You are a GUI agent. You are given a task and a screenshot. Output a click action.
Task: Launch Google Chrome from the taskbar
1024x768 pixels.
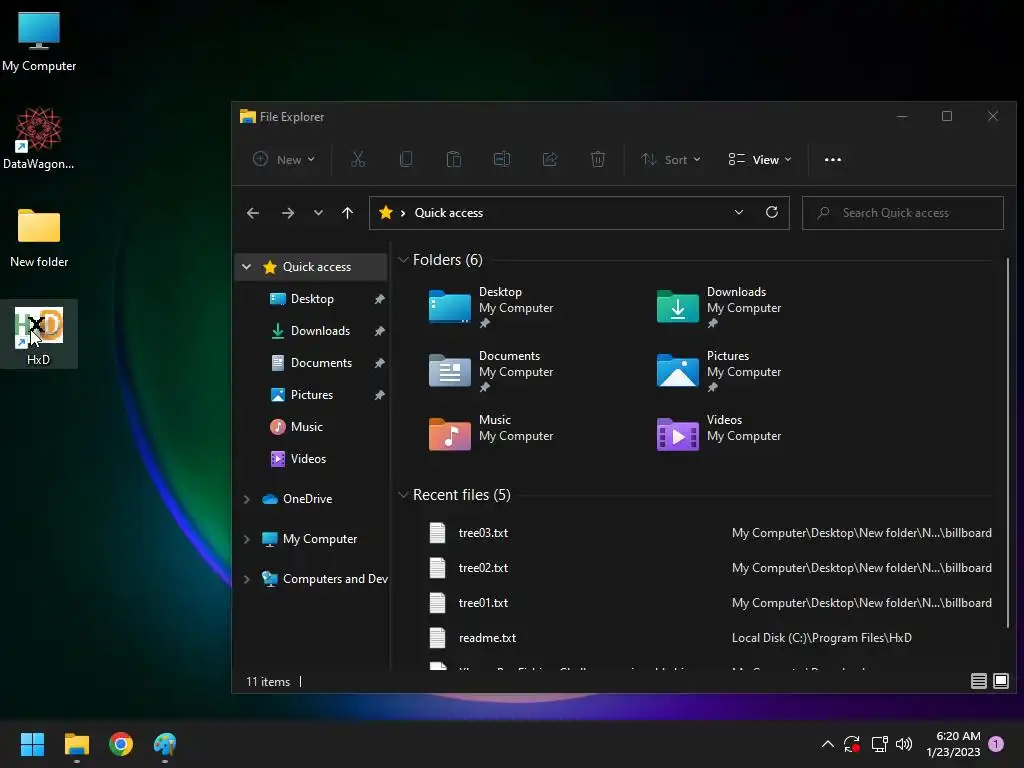pyautogui.click(x=121, y=744)
